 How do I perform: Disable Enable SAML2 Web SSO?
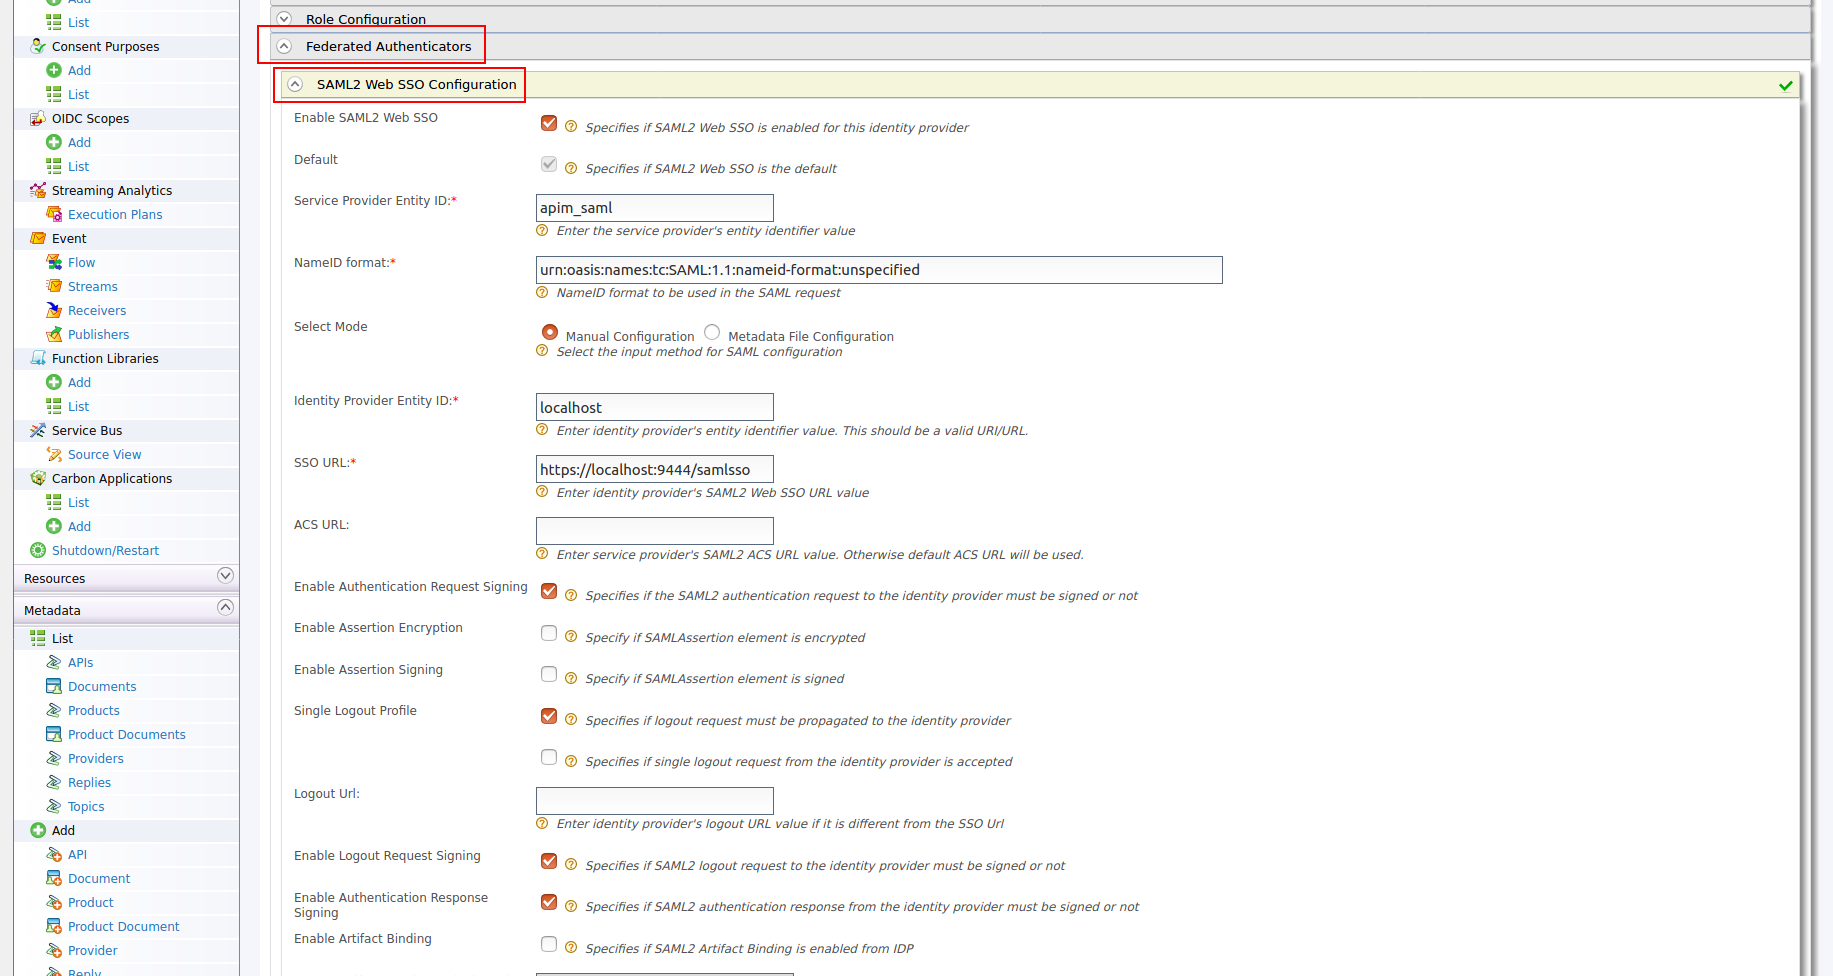click(549, 123)
